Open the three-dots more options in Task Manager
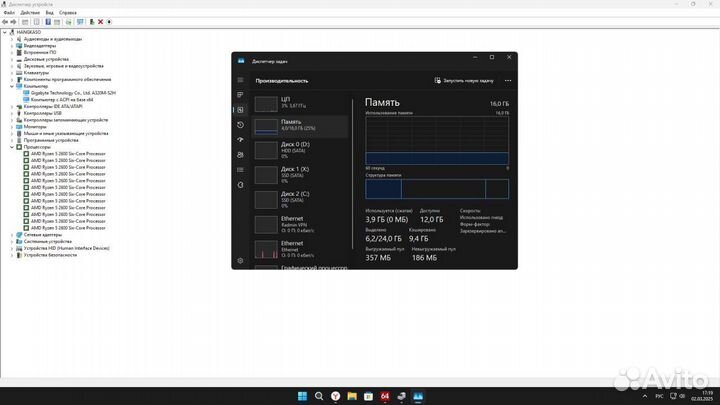This screenshot has width=720, height=405. coord(508,80)
